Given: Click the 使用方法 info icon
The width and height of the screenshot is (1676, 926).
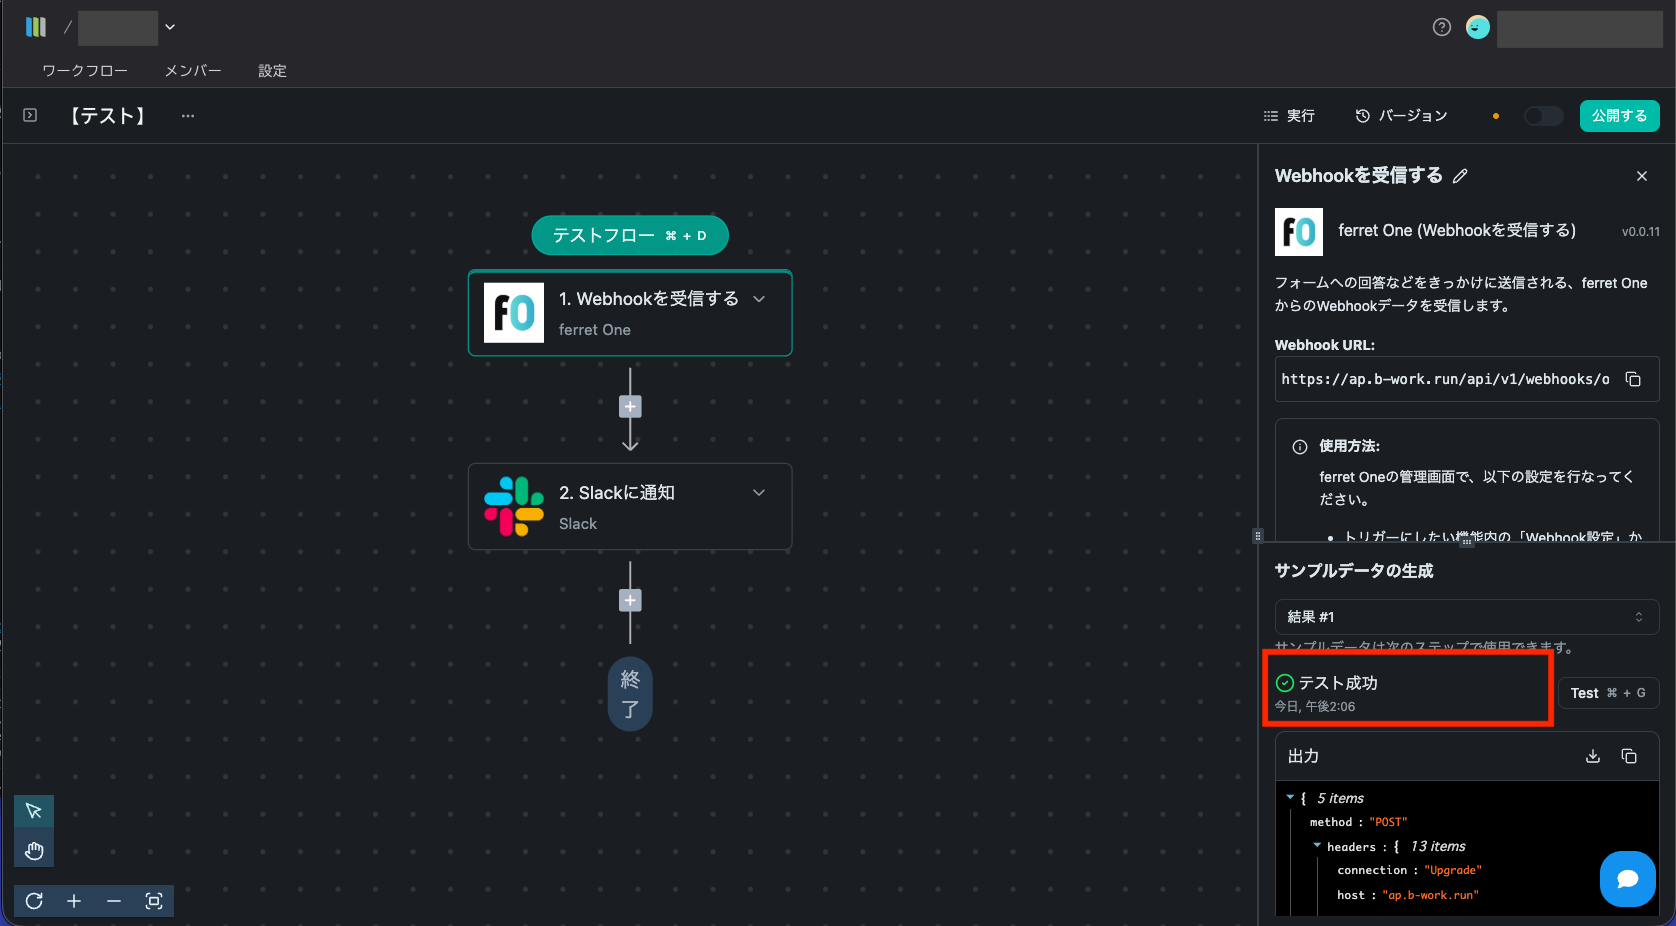Looking at the screenshot, I should coord(1300,447).
